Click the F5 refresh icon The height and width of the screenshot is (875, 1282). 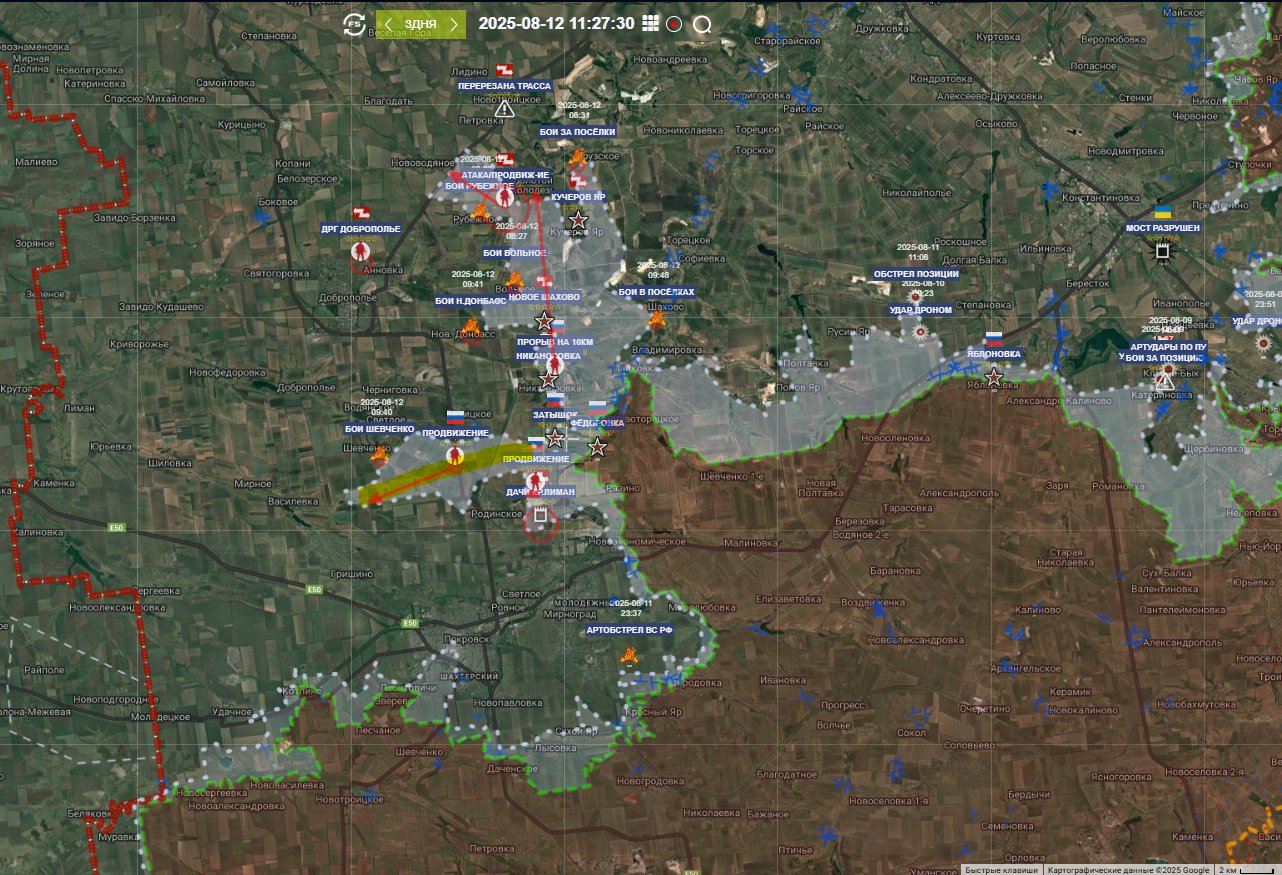354,24
